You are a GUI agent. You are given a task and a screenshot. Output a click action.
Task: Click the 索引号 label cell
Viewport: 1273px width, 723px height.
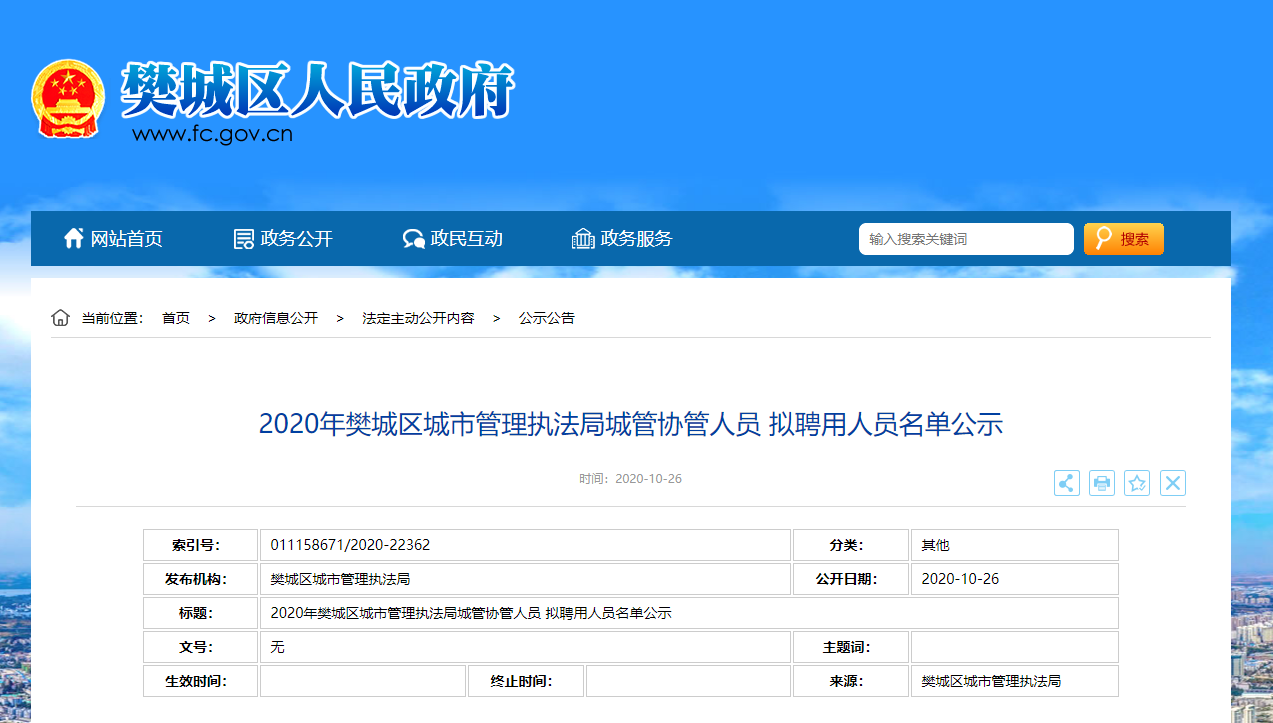pos(201,545)
